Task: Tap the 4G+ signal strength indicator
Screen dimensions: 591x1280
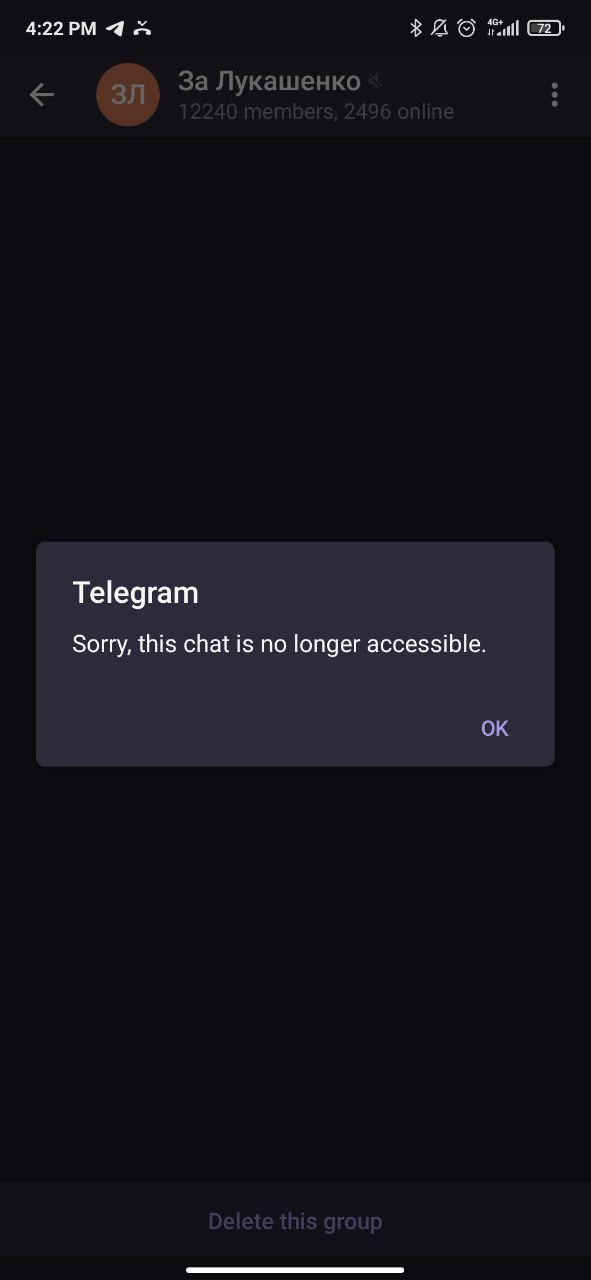Action: click(502, 28)
